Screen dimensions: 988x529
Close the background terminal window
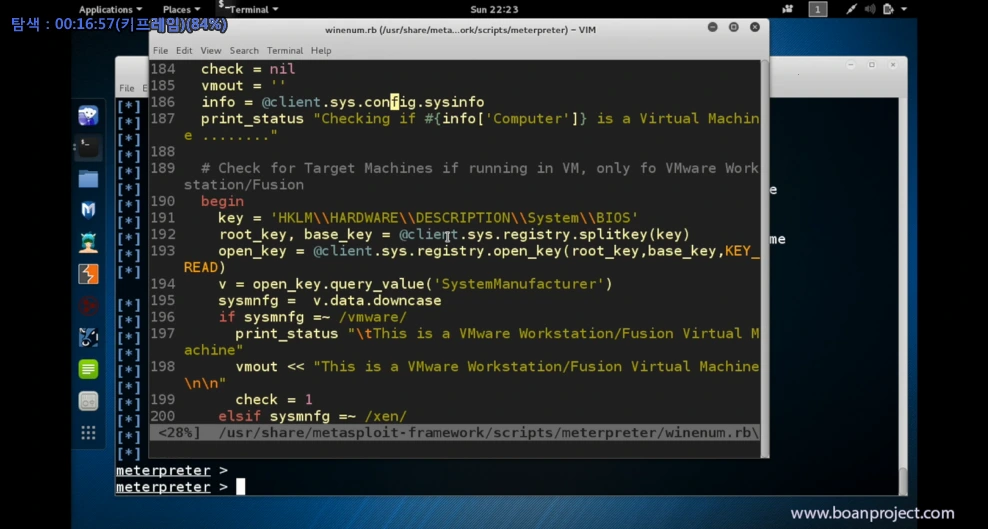[893, 65]
